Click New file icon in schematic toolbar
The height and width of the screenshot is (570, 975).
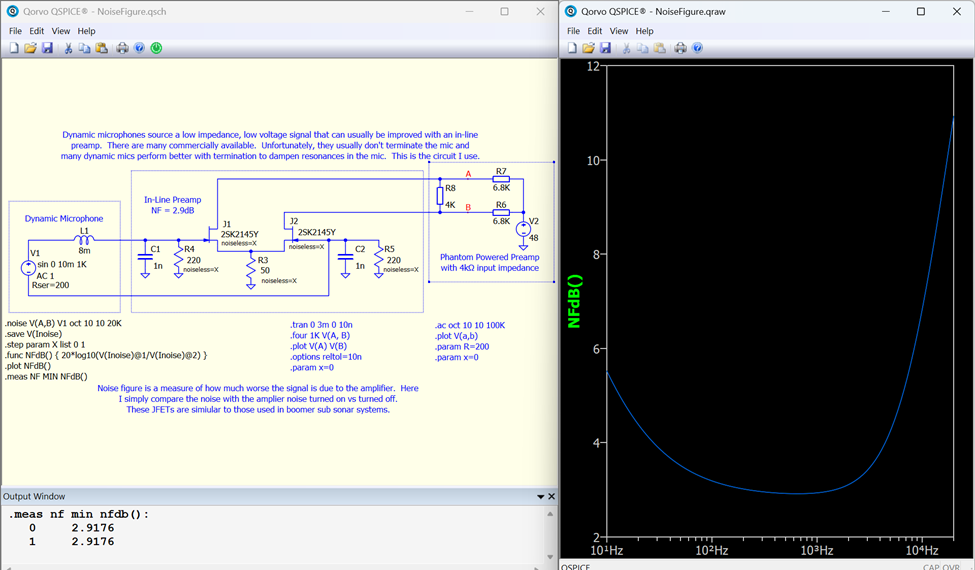tap(14, 48)
